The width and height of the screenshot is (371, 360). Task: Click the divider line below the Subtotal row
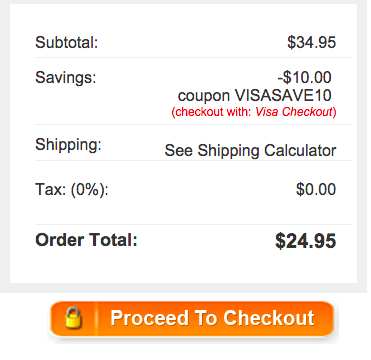pos(193,57)
